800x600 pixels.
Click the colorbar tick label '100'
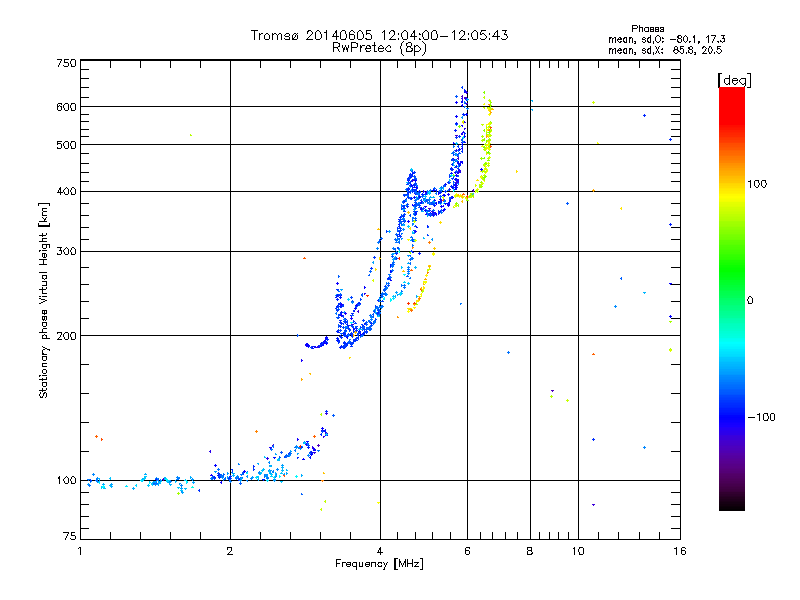(x=757, y=184)
